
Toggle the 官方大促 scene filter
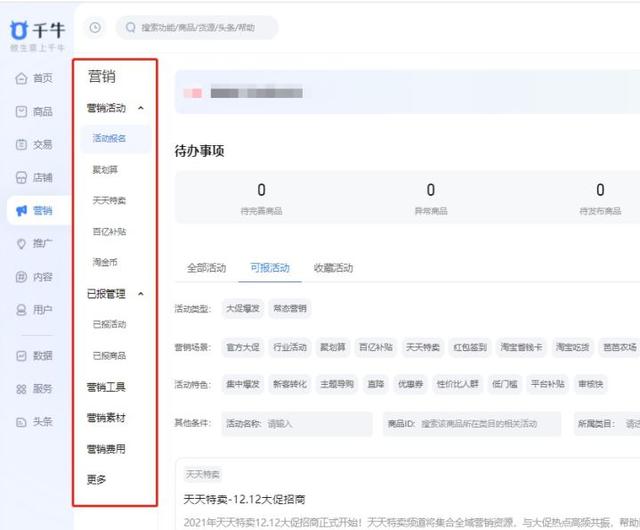[243, 347]
